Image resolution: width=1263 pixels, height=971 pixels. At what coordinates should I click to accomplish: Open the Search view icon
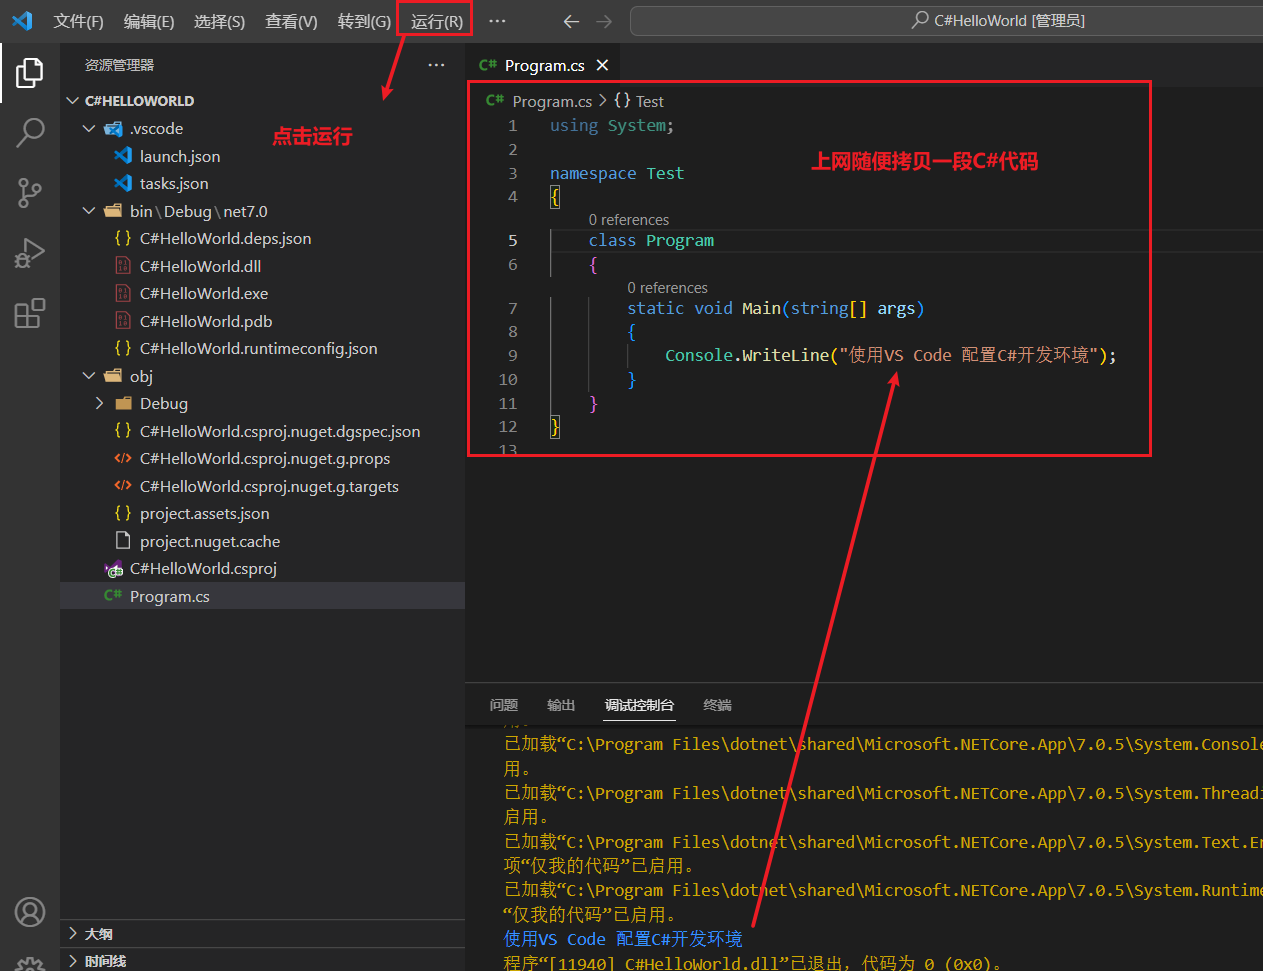pyautogui.click(x=30, y=132)
